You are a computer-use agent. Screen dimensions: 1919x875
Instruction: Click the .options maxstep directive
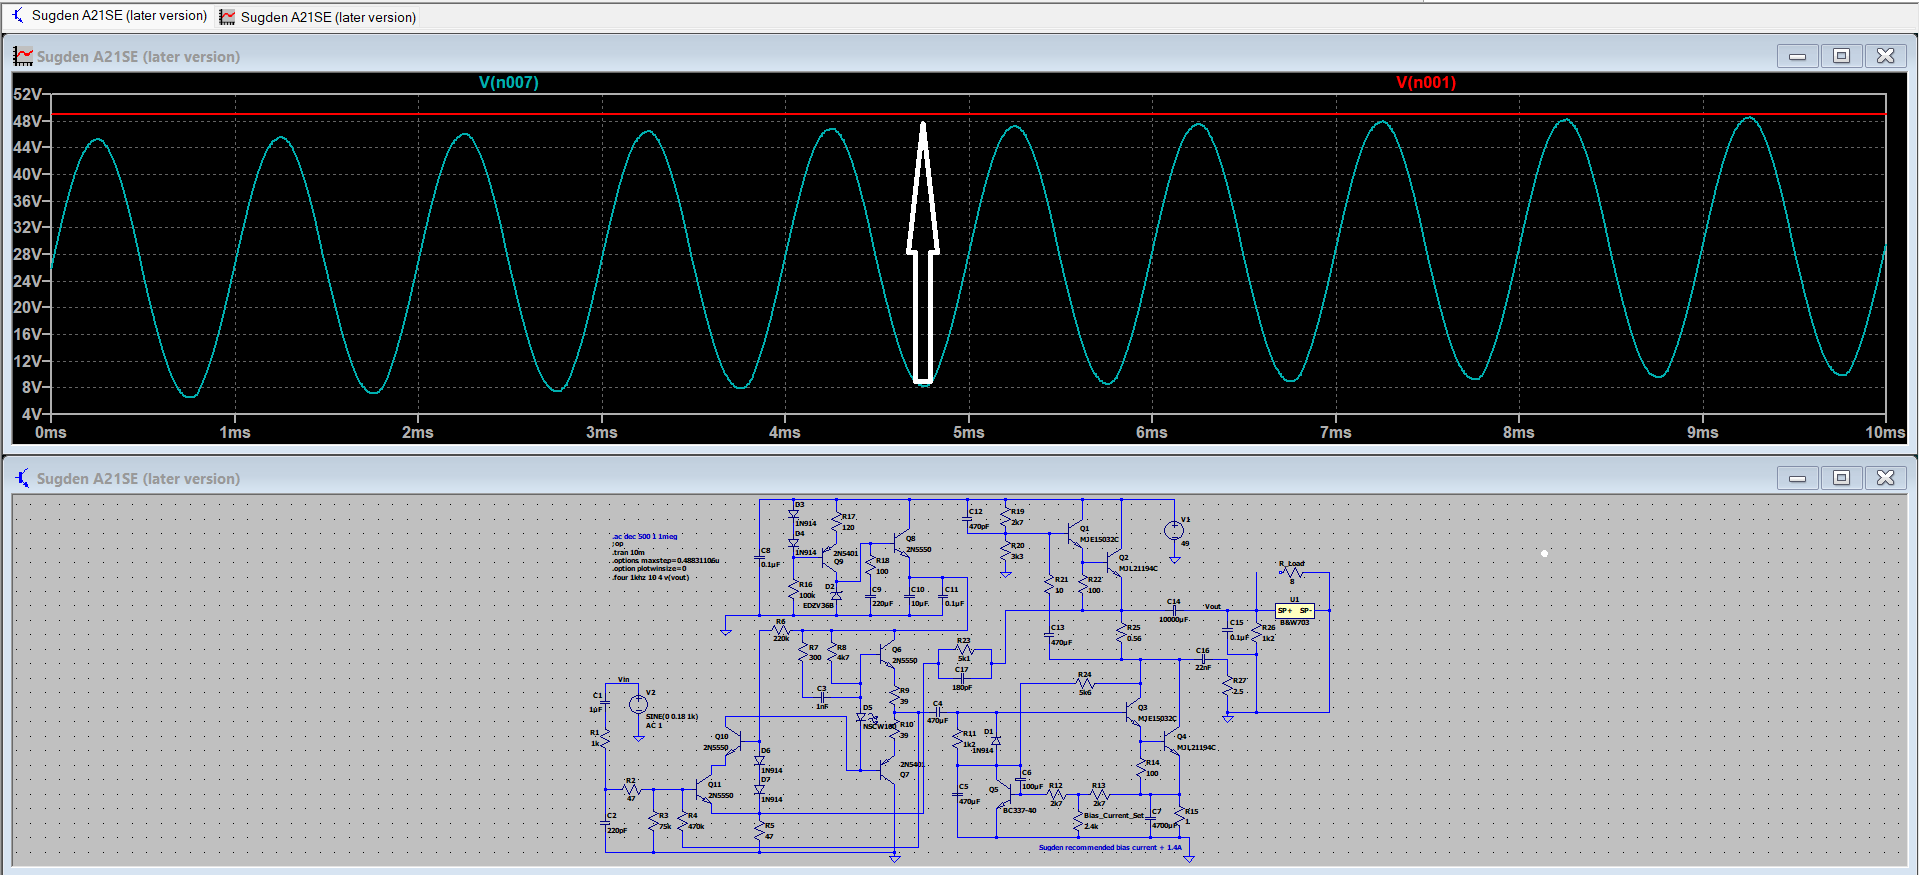(x=666, y=560)
